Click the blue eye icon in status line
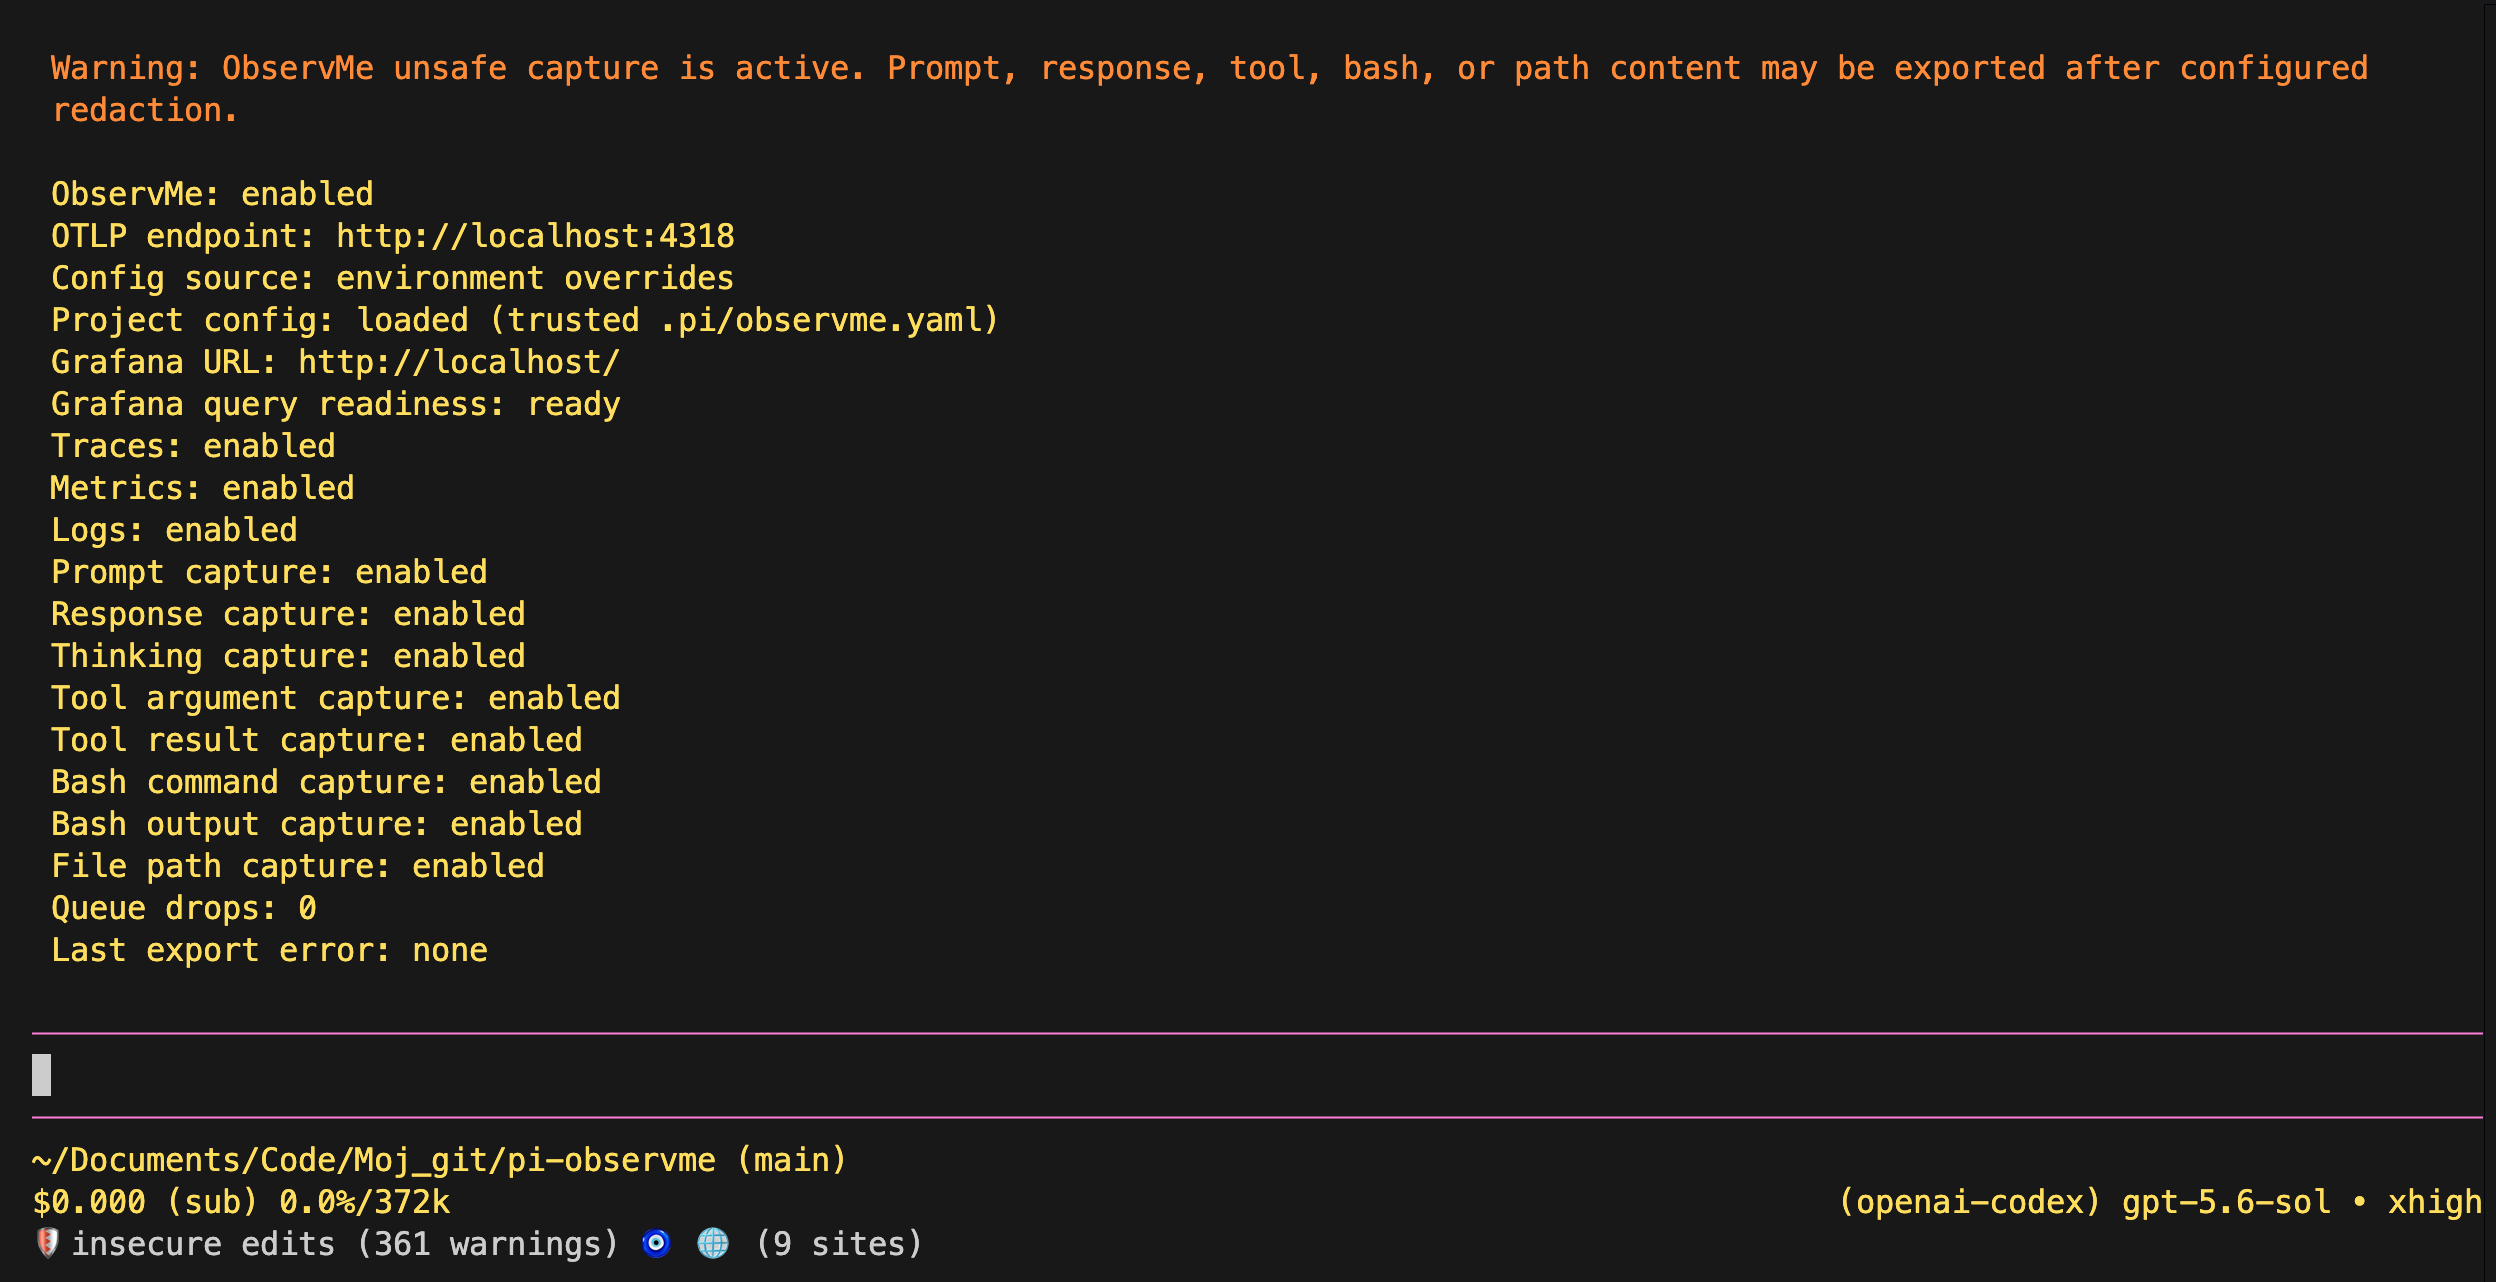This screenshot has width=2496, height=1282. point(656,1243)
